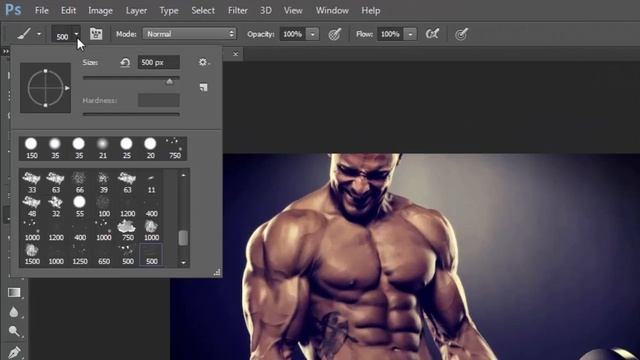Enable pressure control for opacity
This screenshot has height=360, width=640.
(335, 34)
